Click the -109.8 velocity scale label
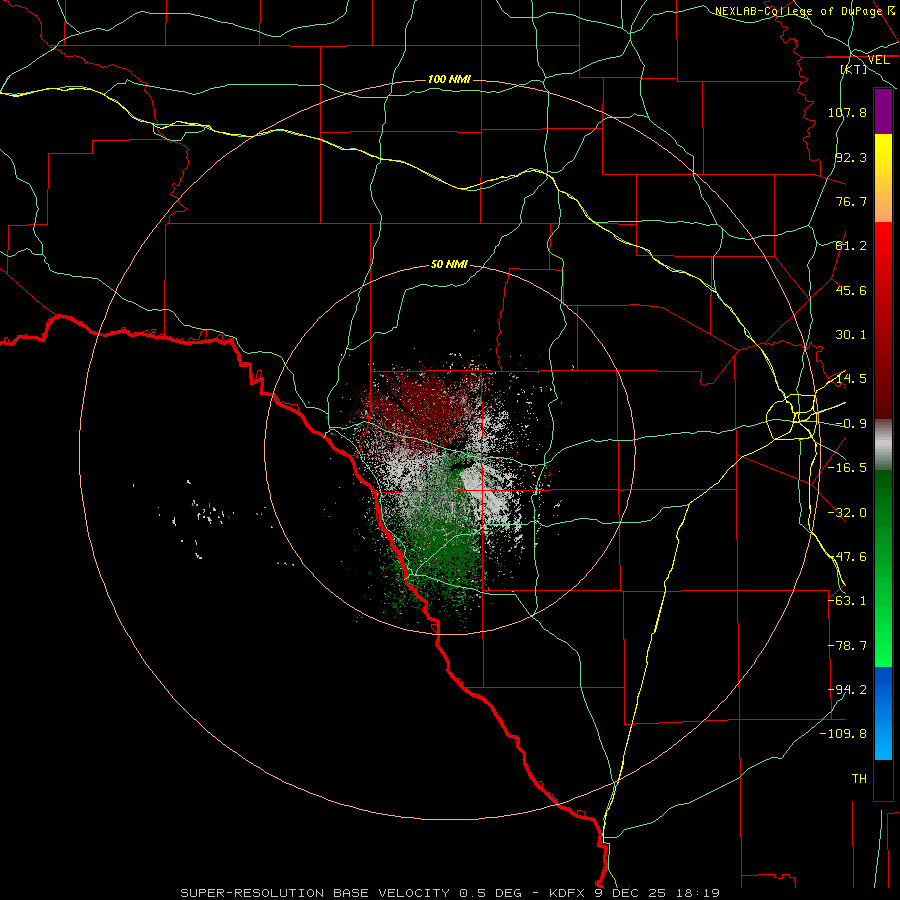The width and height of the screenshot is (900, 900). (x=843, y=734)
